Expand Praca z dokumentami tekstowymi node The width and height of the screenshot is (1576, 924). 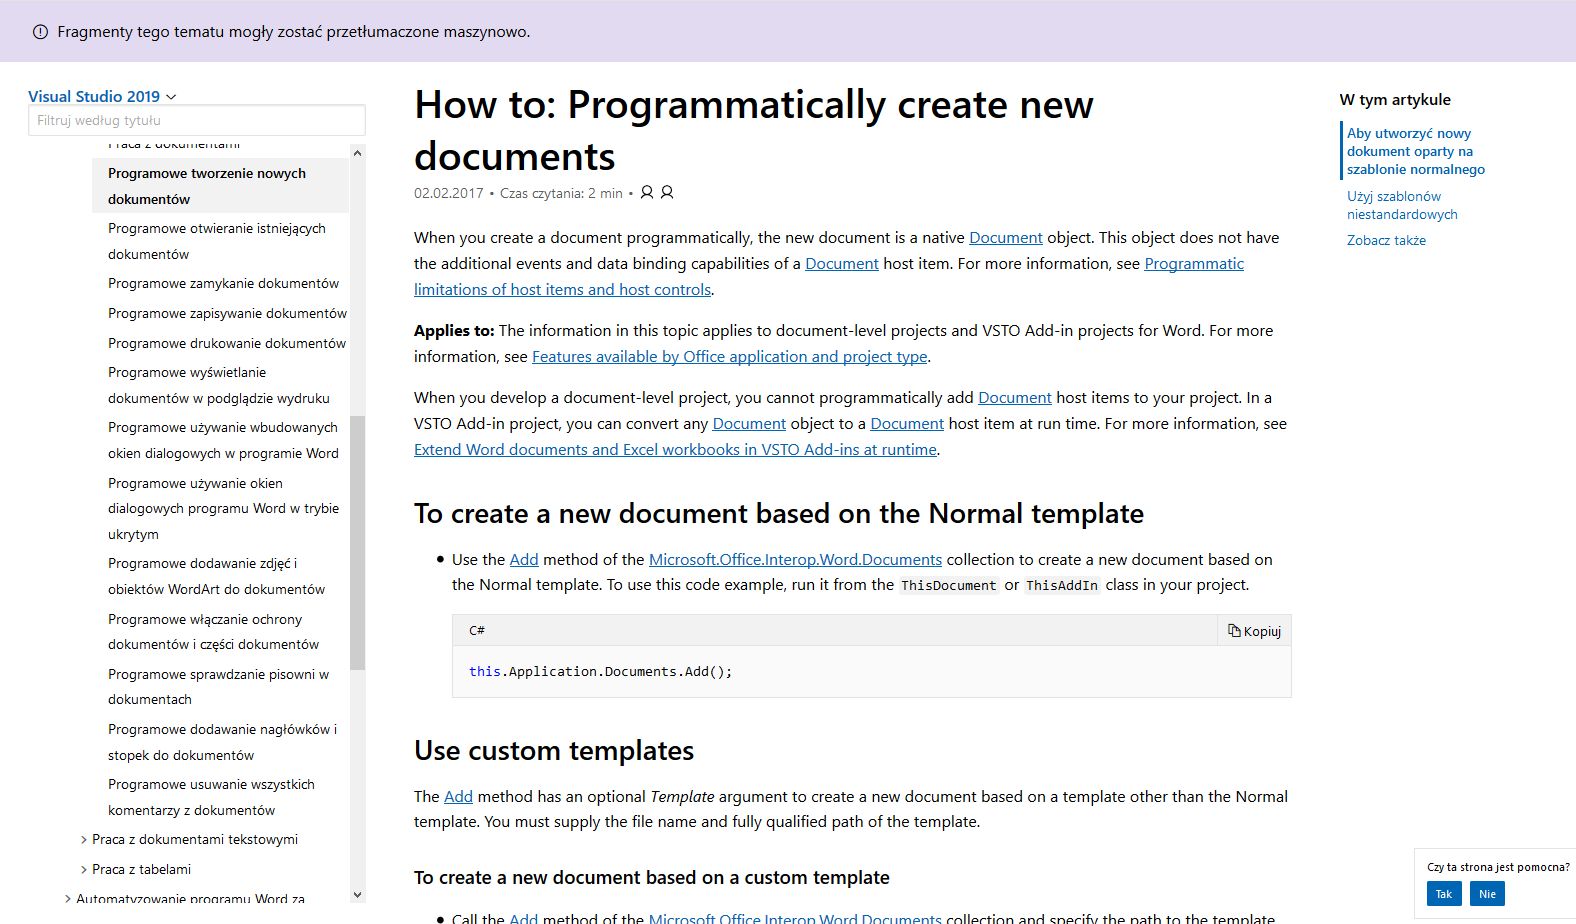point(83,840)
